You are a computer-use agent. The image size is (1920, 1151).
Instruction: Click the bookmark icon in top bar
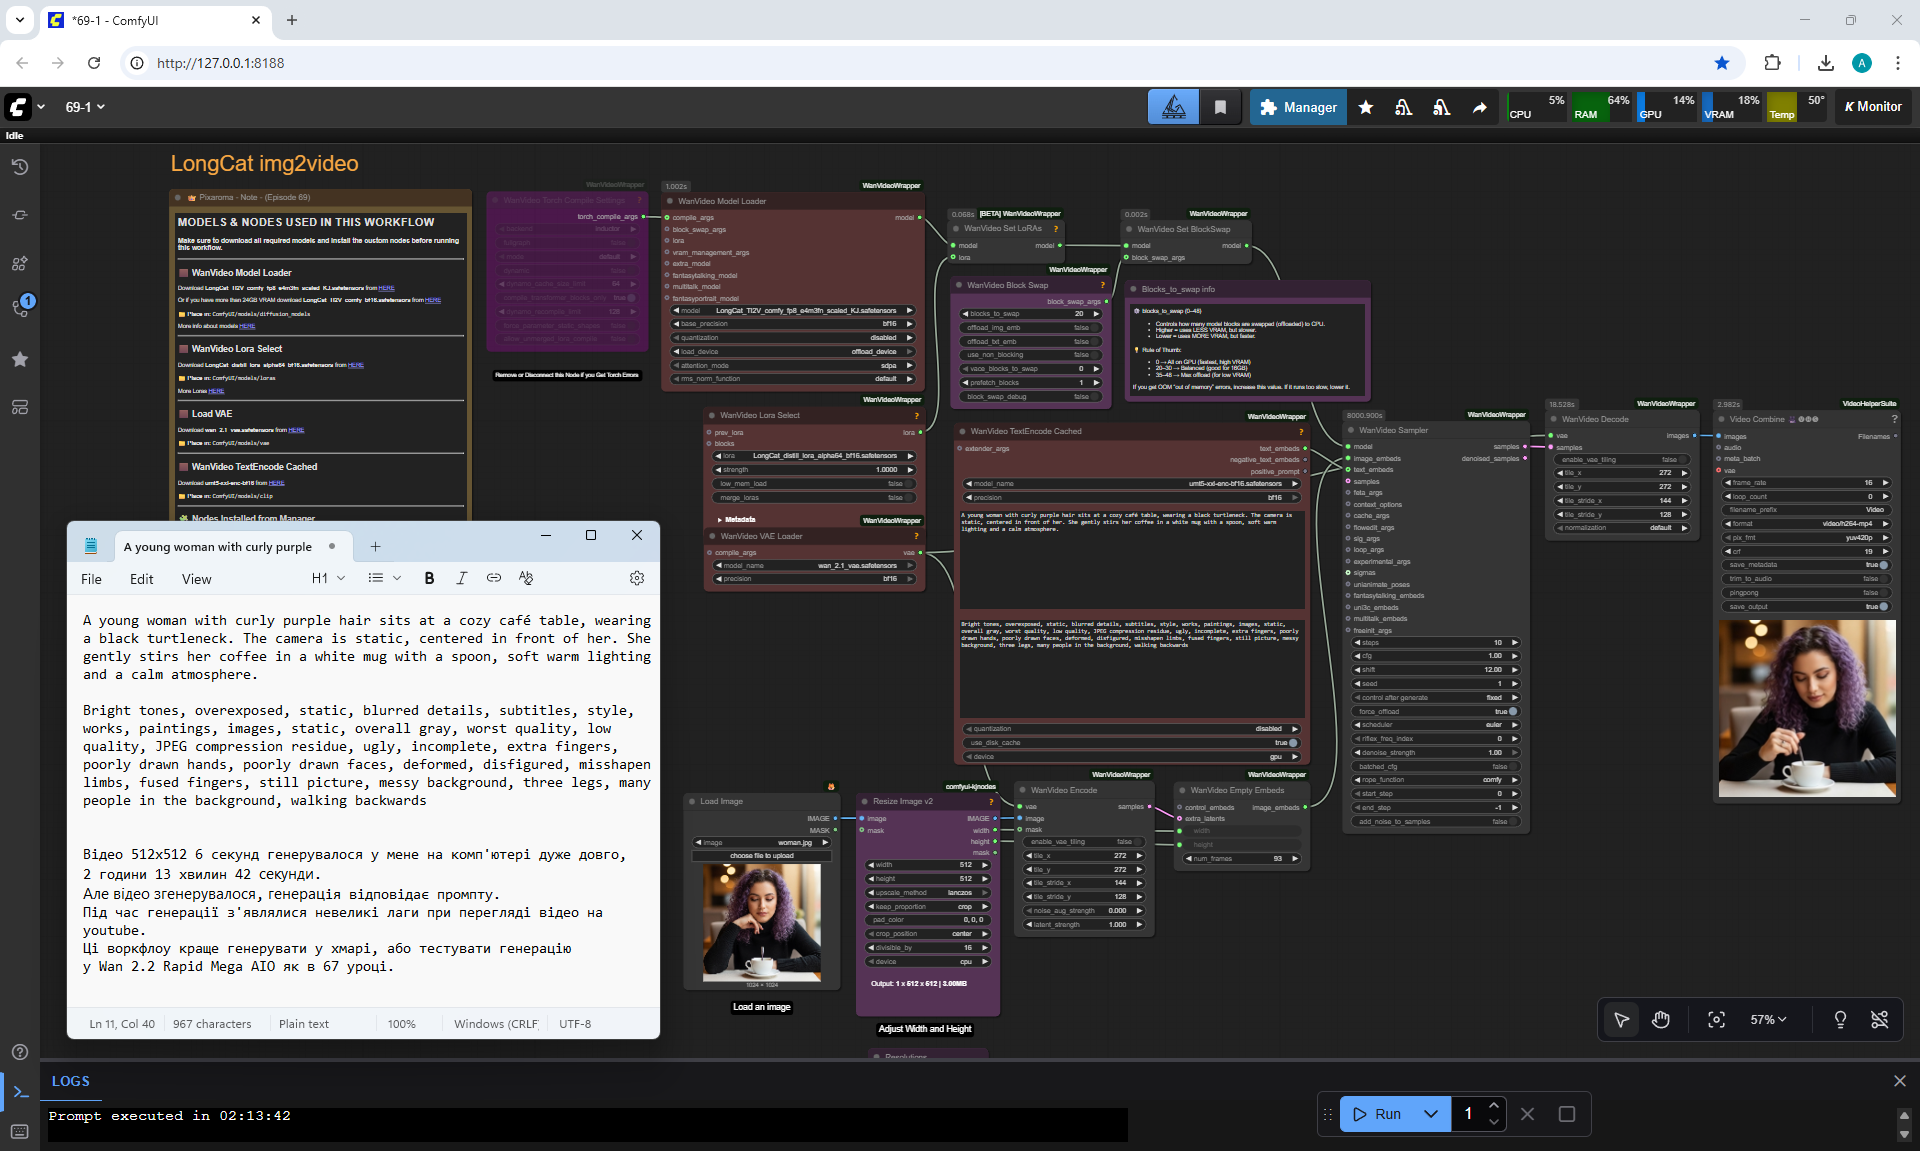(1220, 107)
